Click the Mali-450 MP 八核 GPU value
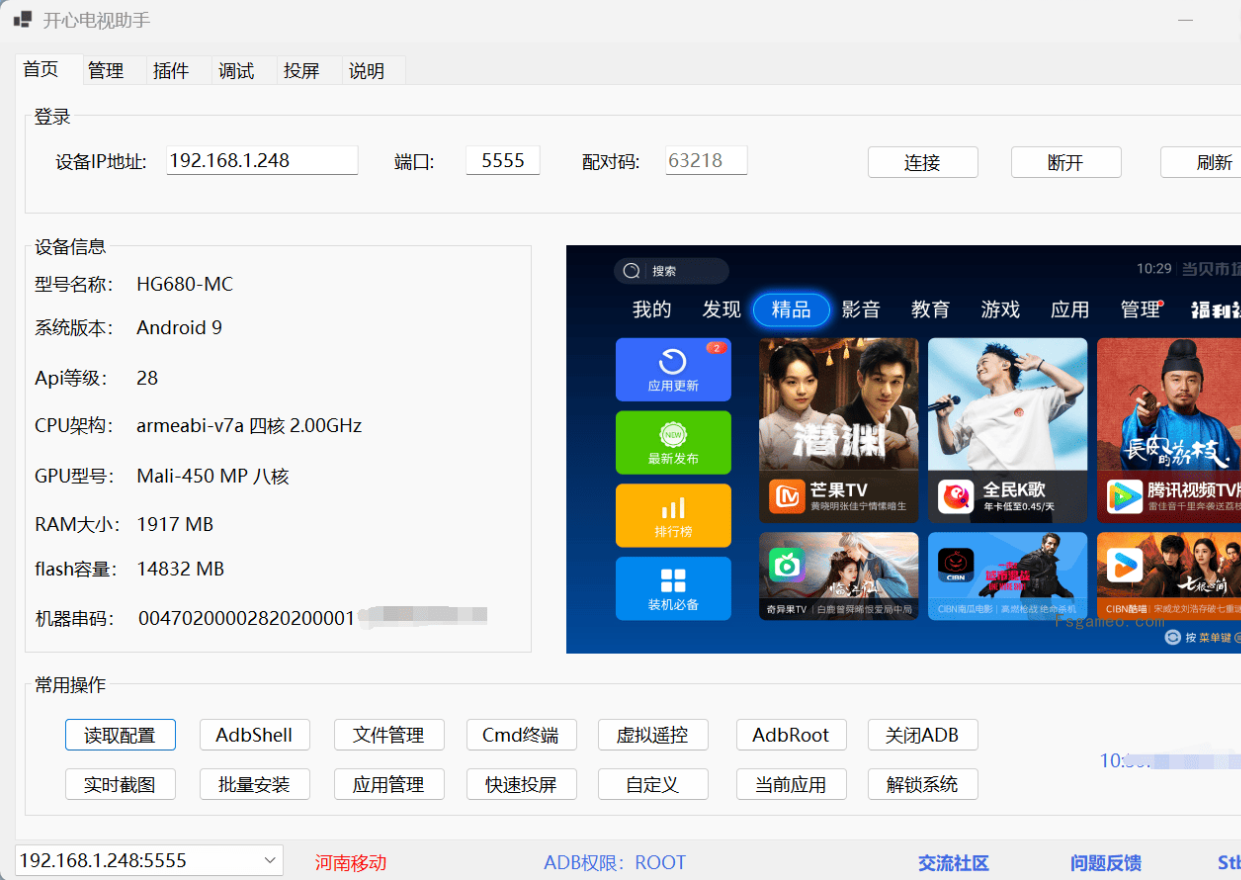This screenshot has height=880, width=1241. pos(213,477)
